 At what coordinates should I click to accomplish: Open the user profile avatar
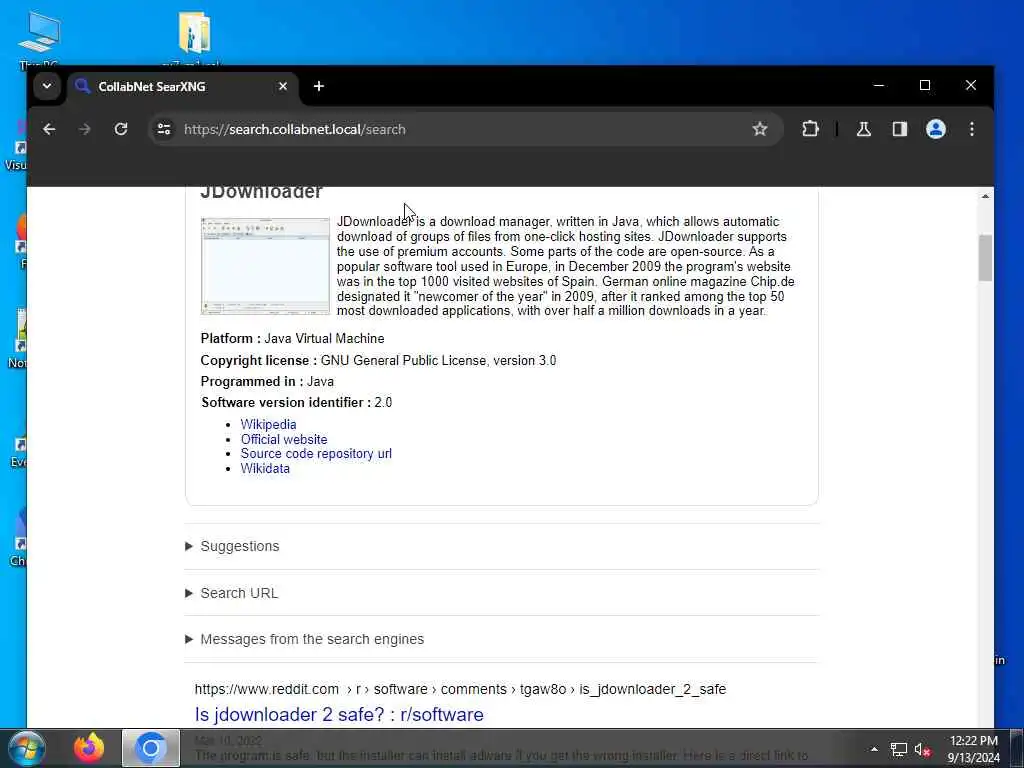coord(936,129)
